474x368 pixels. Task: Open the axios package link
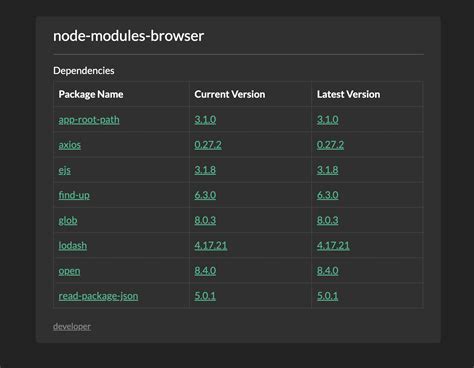coord(70,145)
